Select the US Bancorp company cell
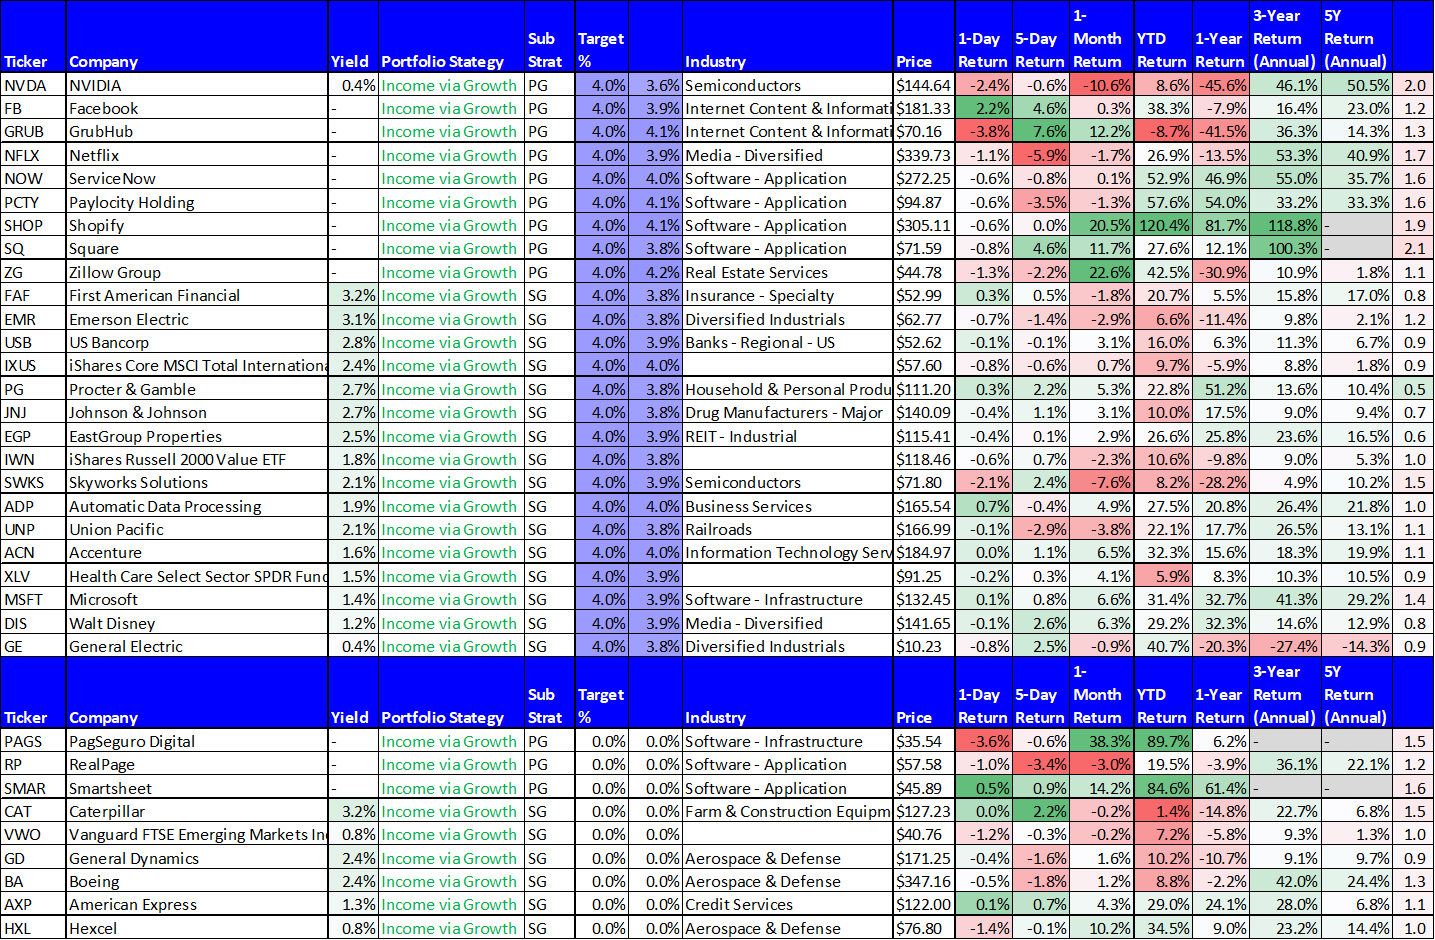This screenshot has width=1435, height=940. point(197,342)
